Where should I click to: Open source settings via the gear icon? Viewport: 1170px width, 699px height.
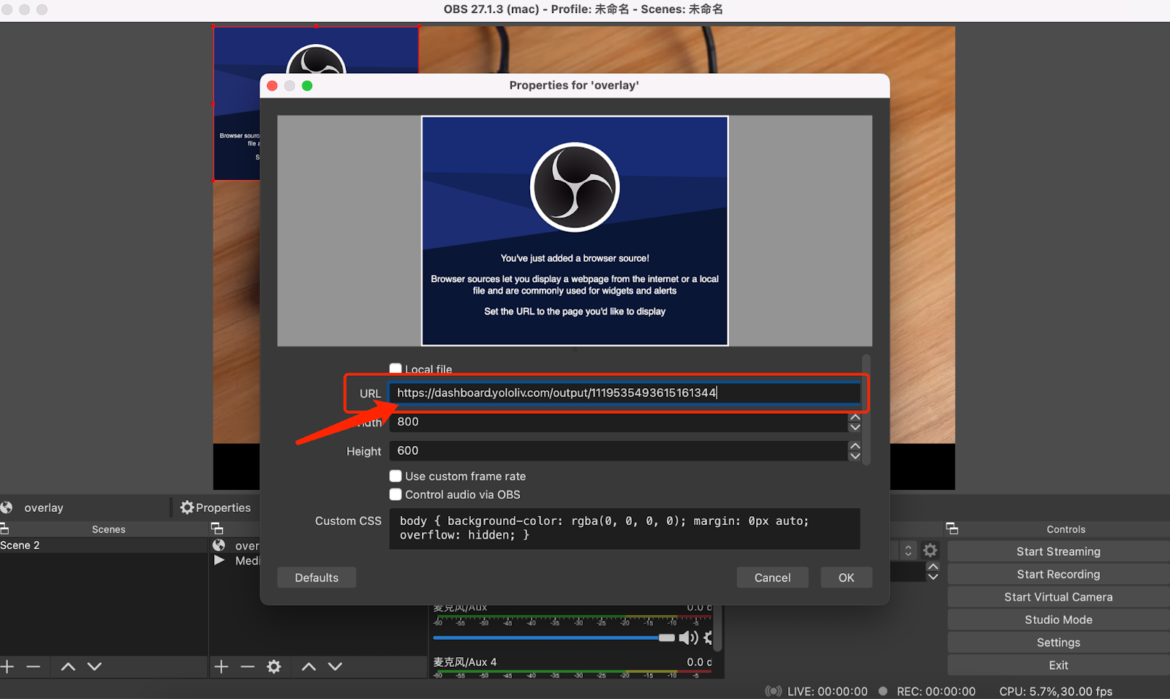point(272,666)
